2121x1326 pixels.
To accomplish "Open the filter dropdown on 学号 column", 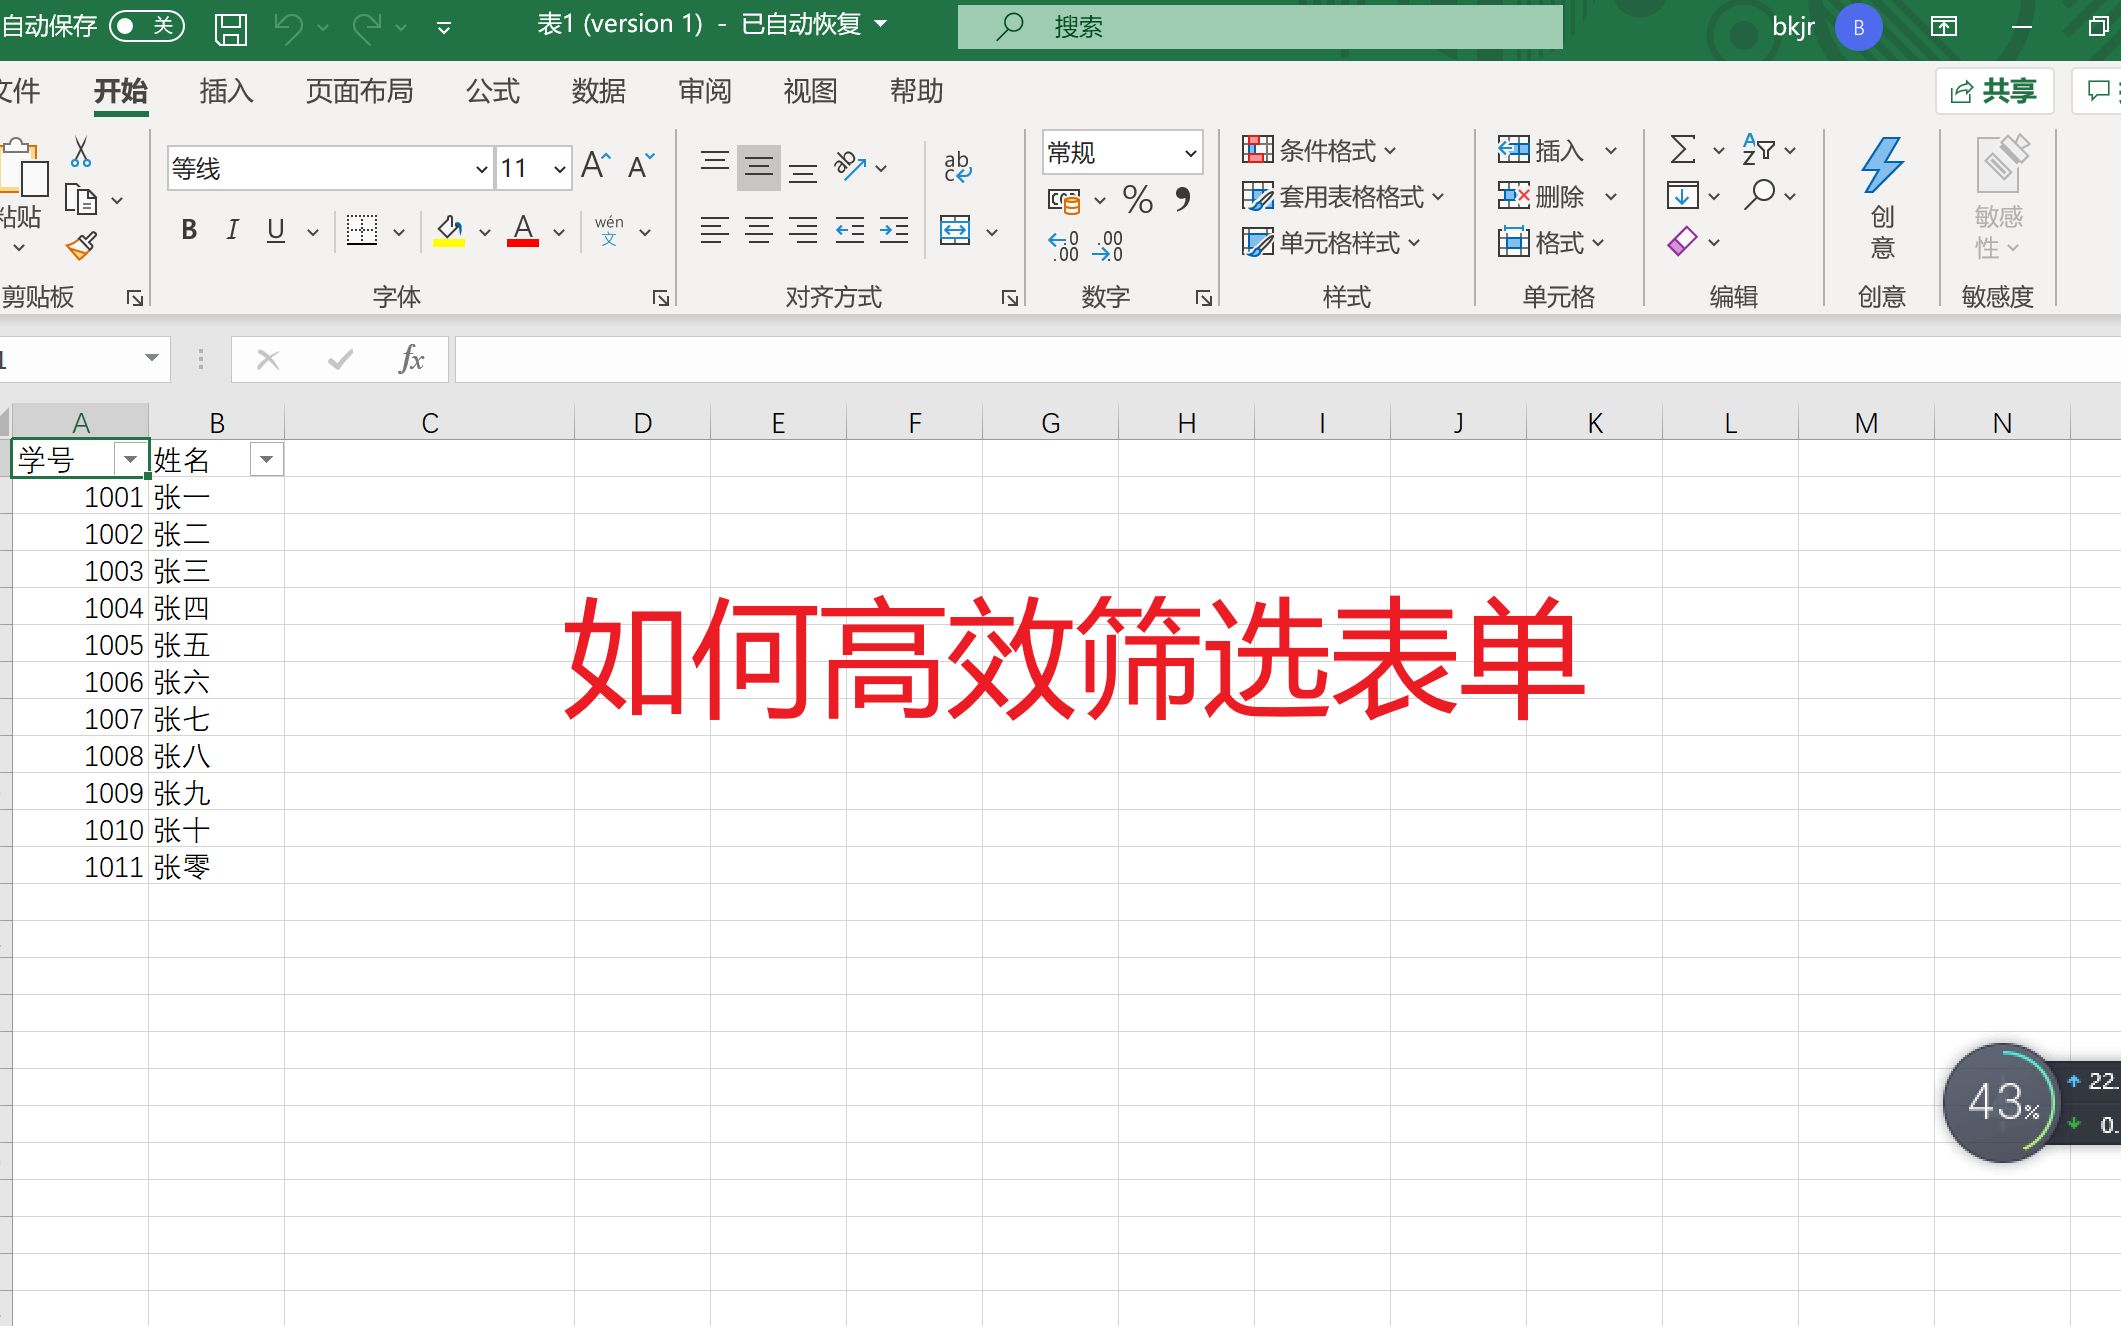I will (x=131, y=459).
